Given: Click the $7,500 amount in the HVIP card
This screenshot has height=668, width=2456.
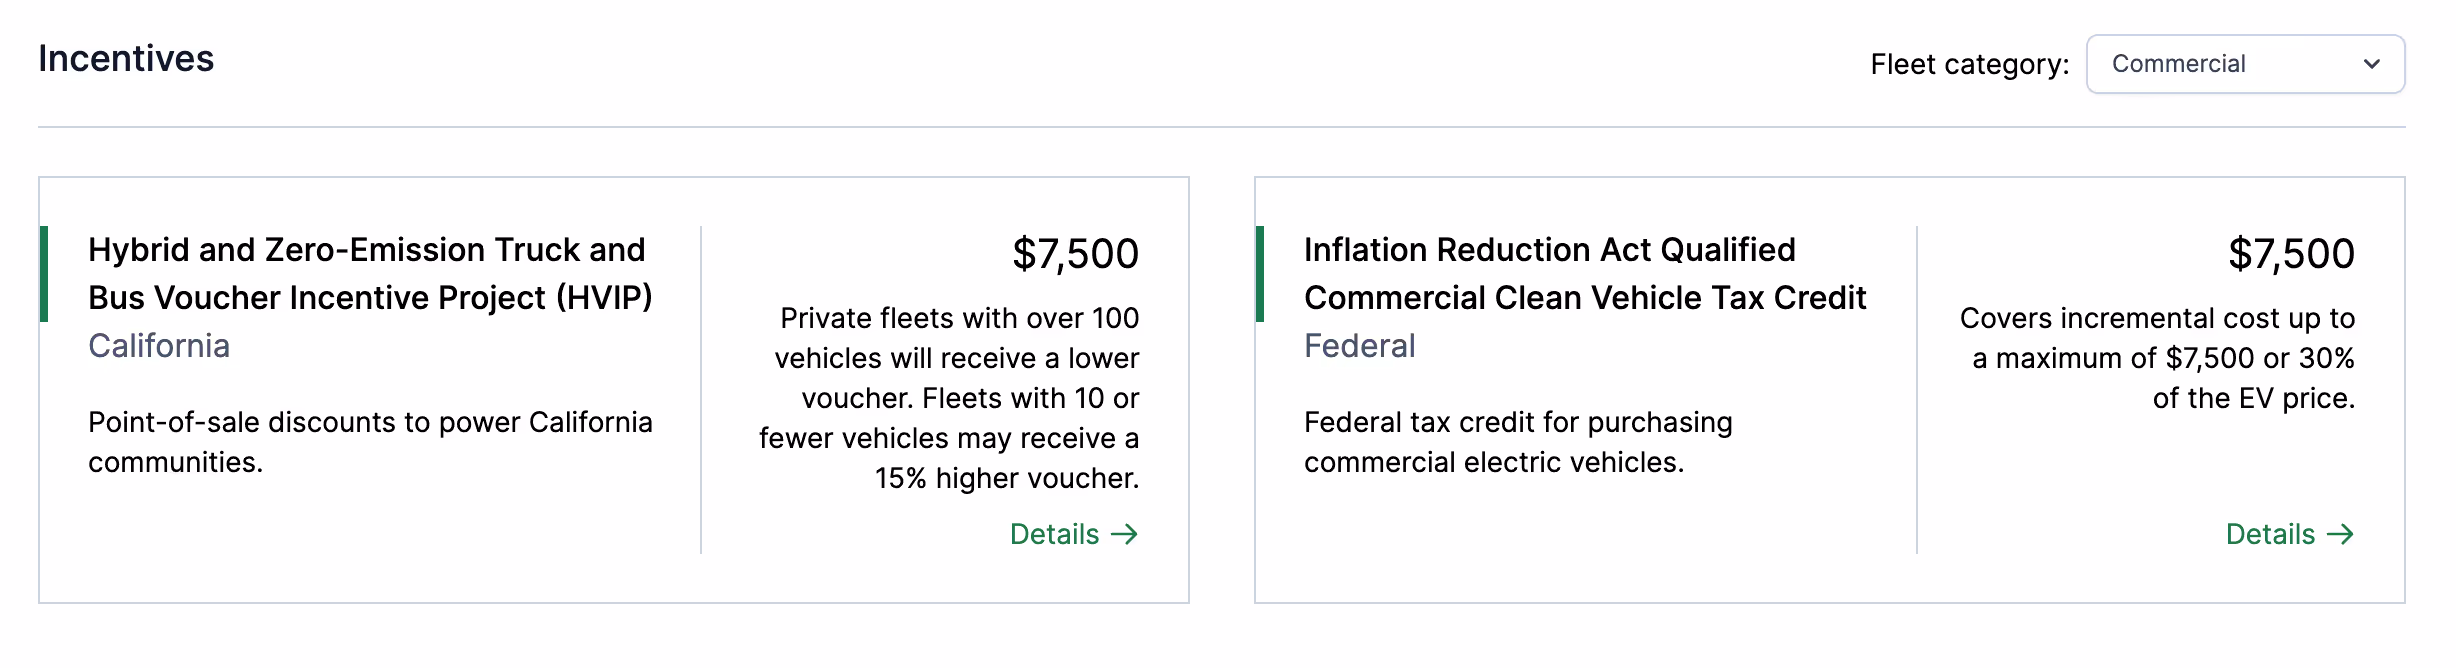Looking at the screenshot, I should point(1075,254).
